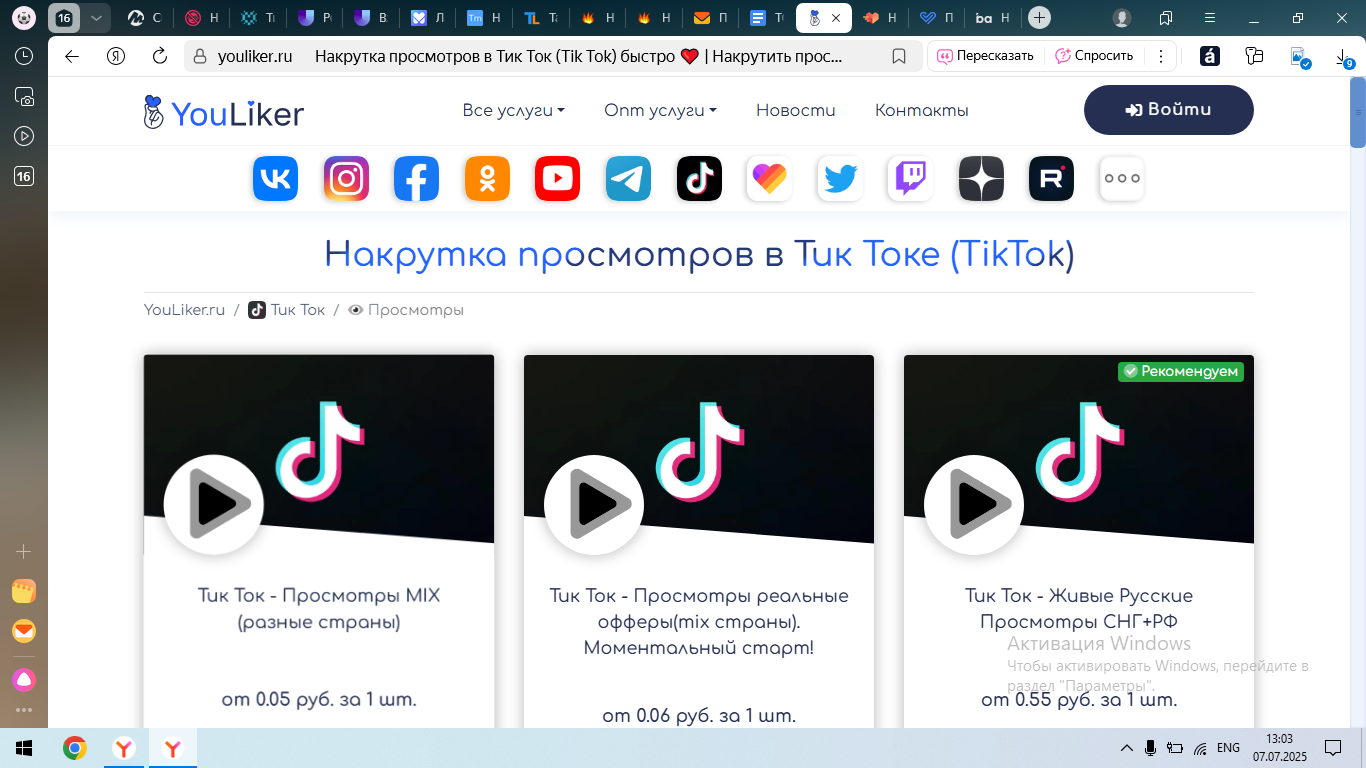Image resolution: width=1366 pixels, height=768 pixels.
Task: Open the Facebook services icon
Action: click(416, 179)
